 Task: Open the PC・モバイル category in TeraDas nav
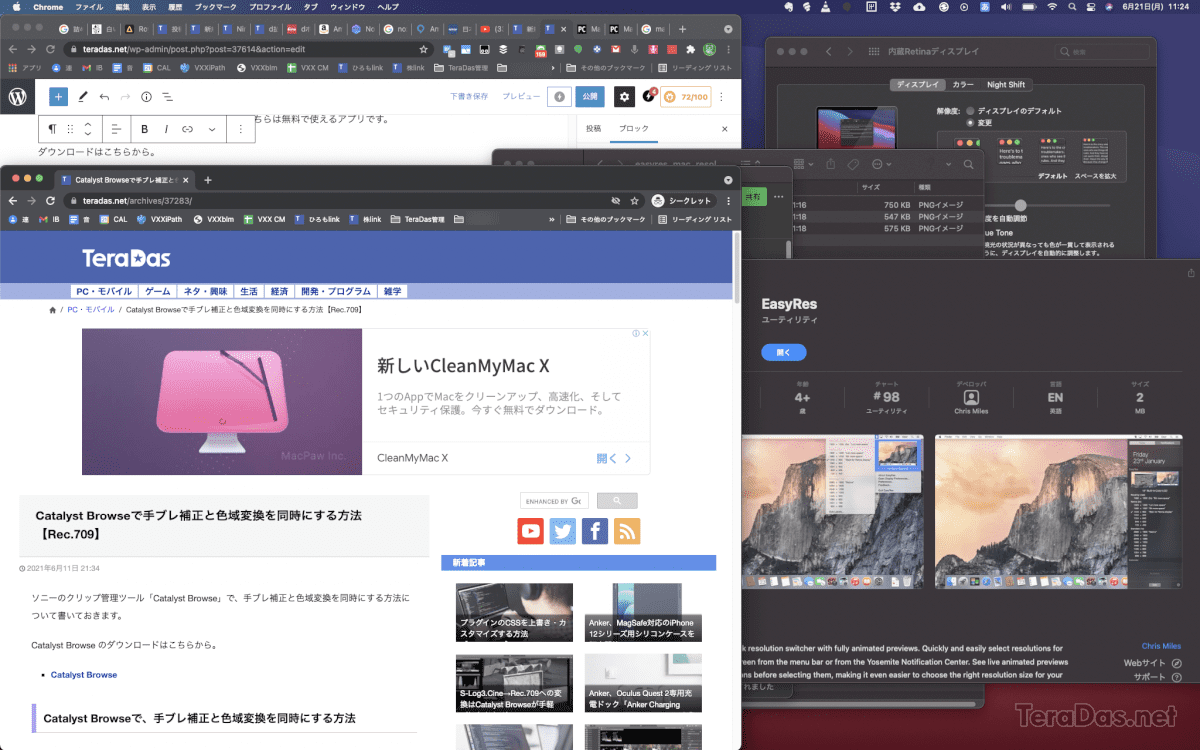point(103,291)
